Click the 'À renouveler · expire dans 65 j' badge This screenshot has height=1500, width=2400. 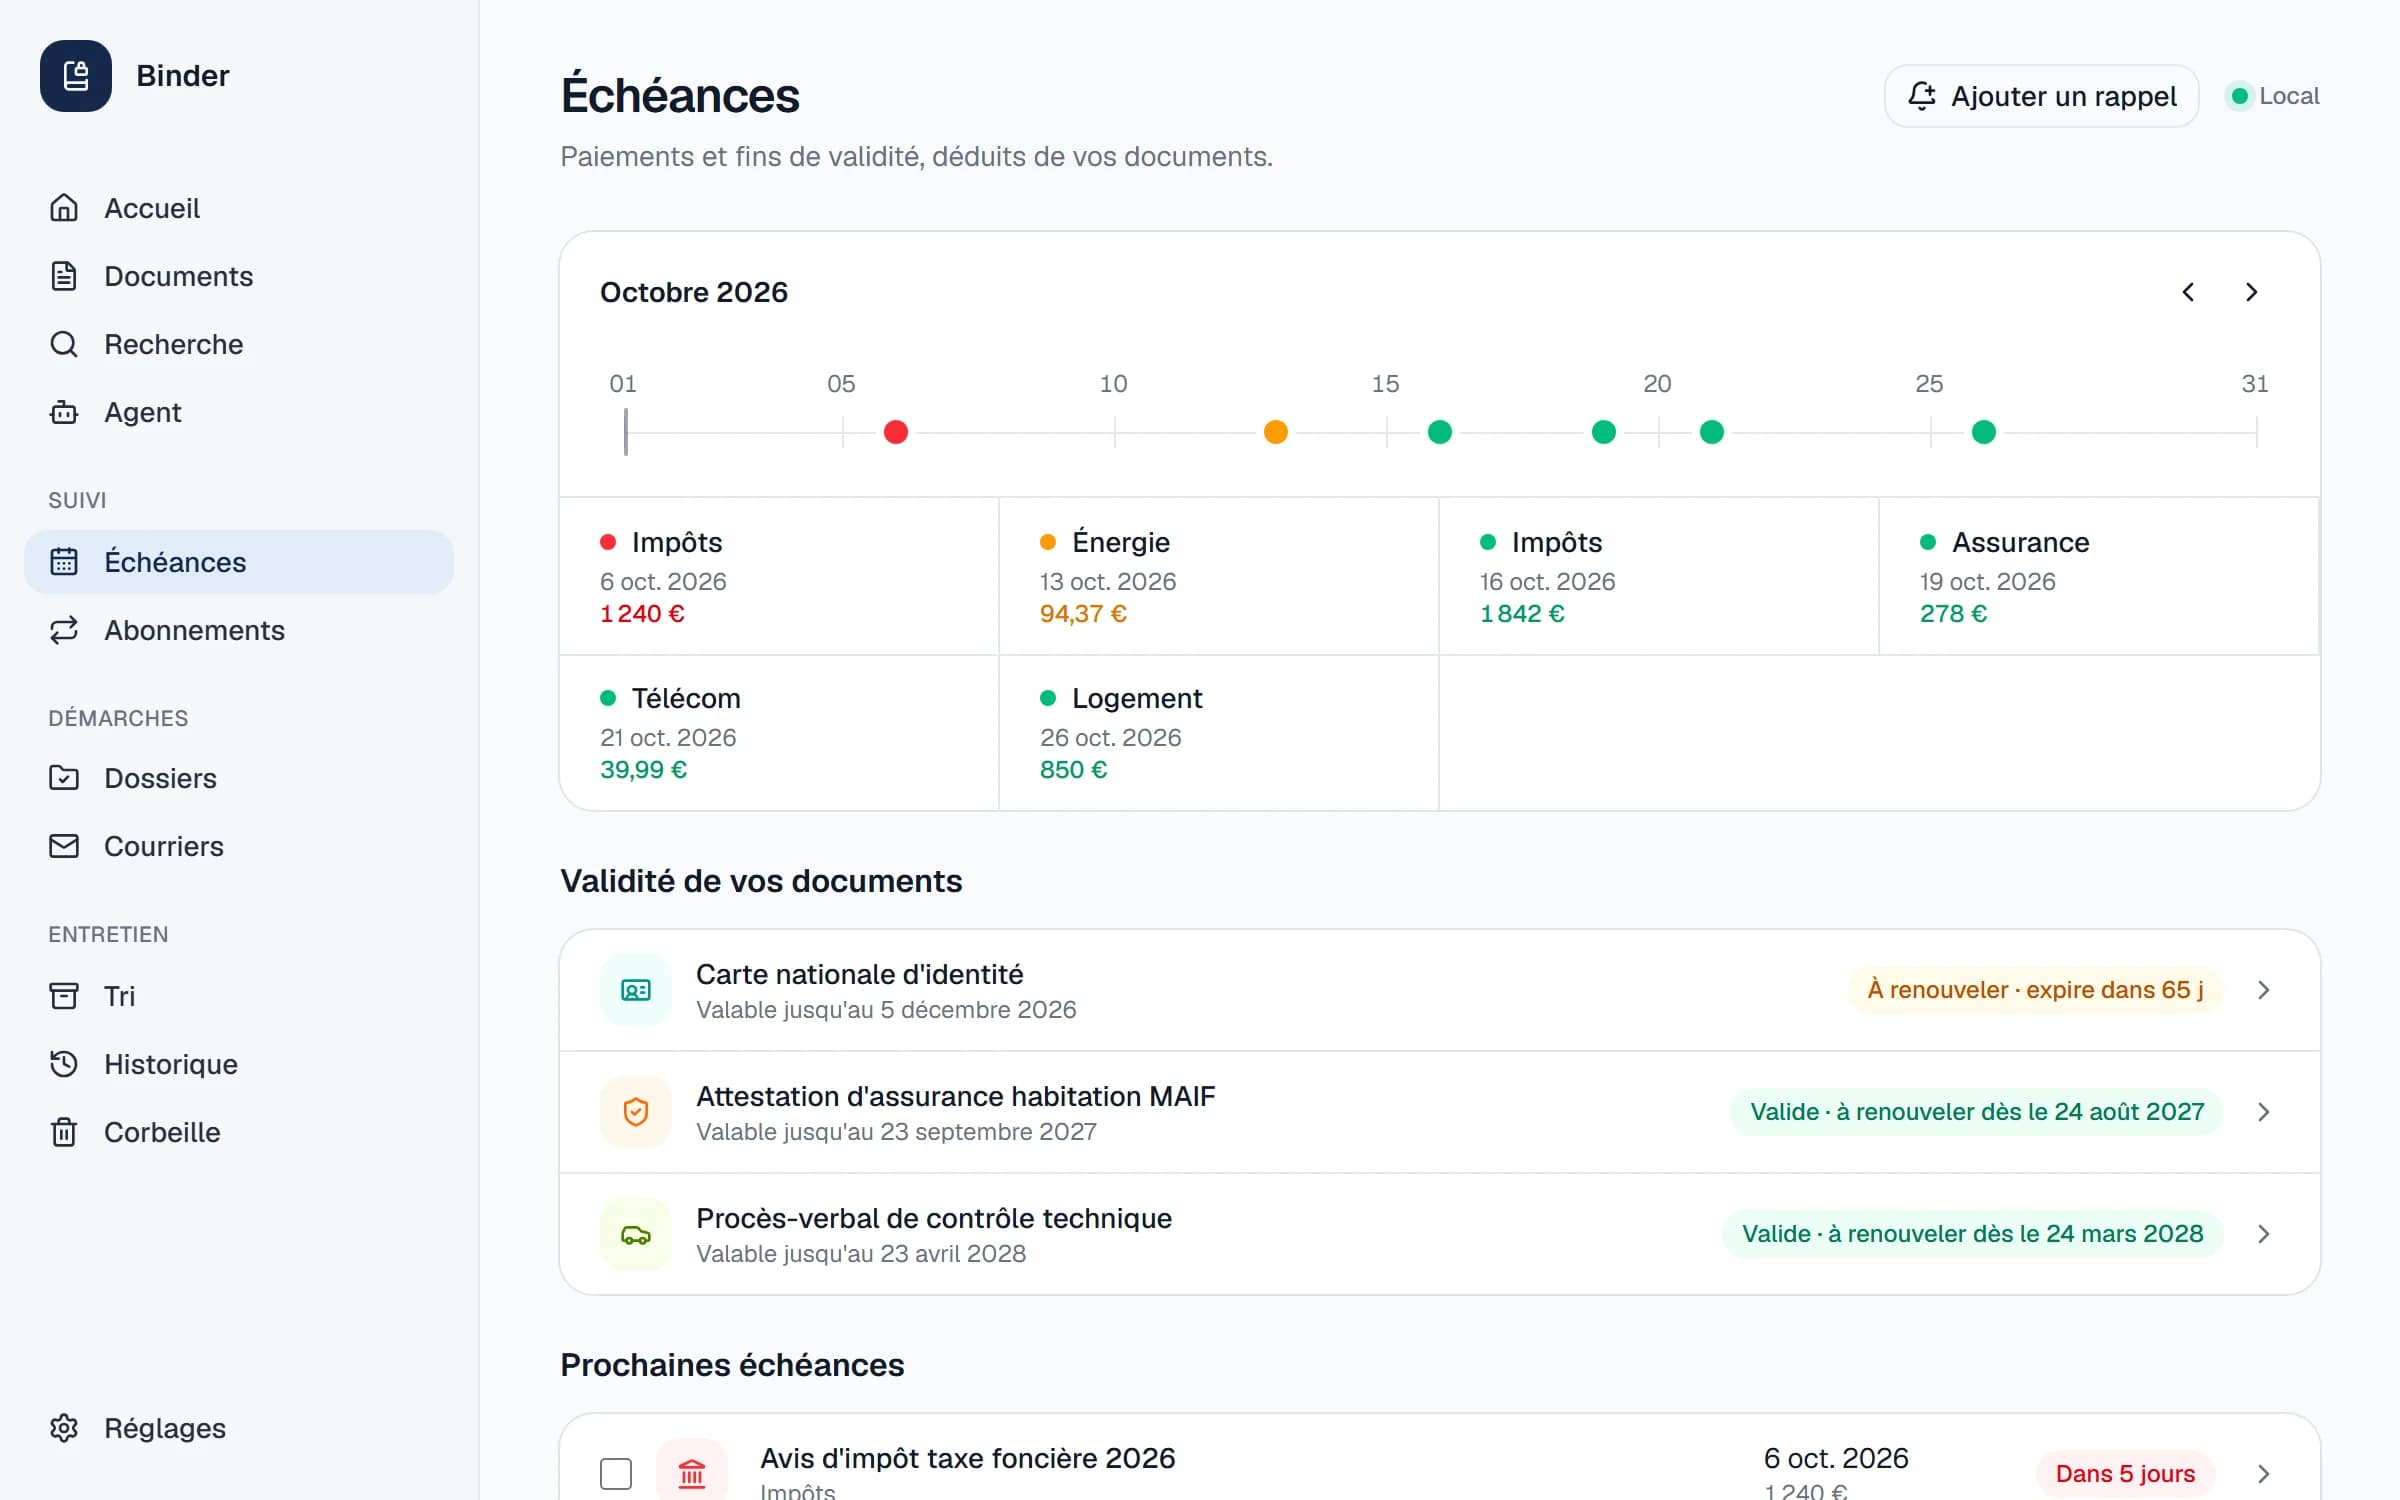pos(2035,990)
